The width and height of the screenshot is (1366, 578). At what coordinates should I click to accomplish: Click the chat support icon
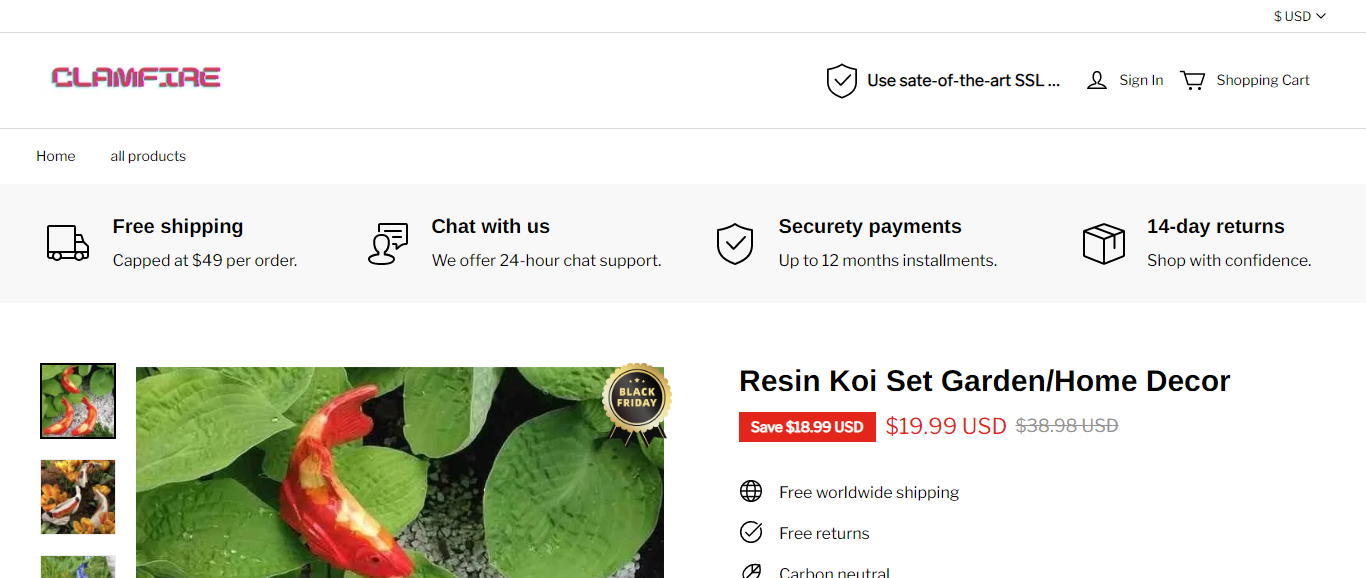point(388,243)
